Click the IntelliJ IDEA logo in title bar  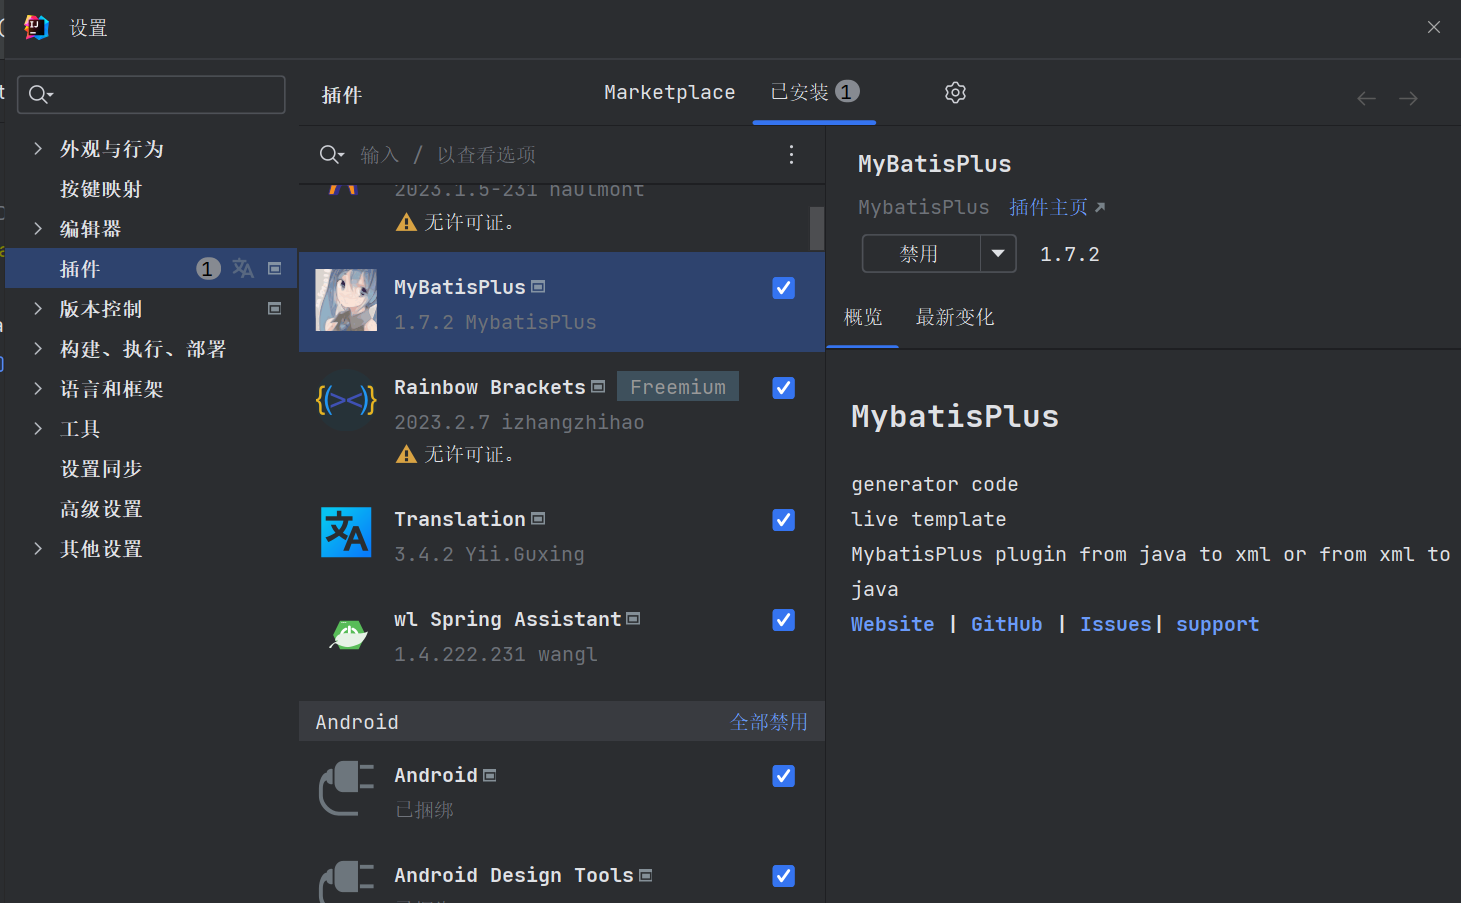[36, 27]
